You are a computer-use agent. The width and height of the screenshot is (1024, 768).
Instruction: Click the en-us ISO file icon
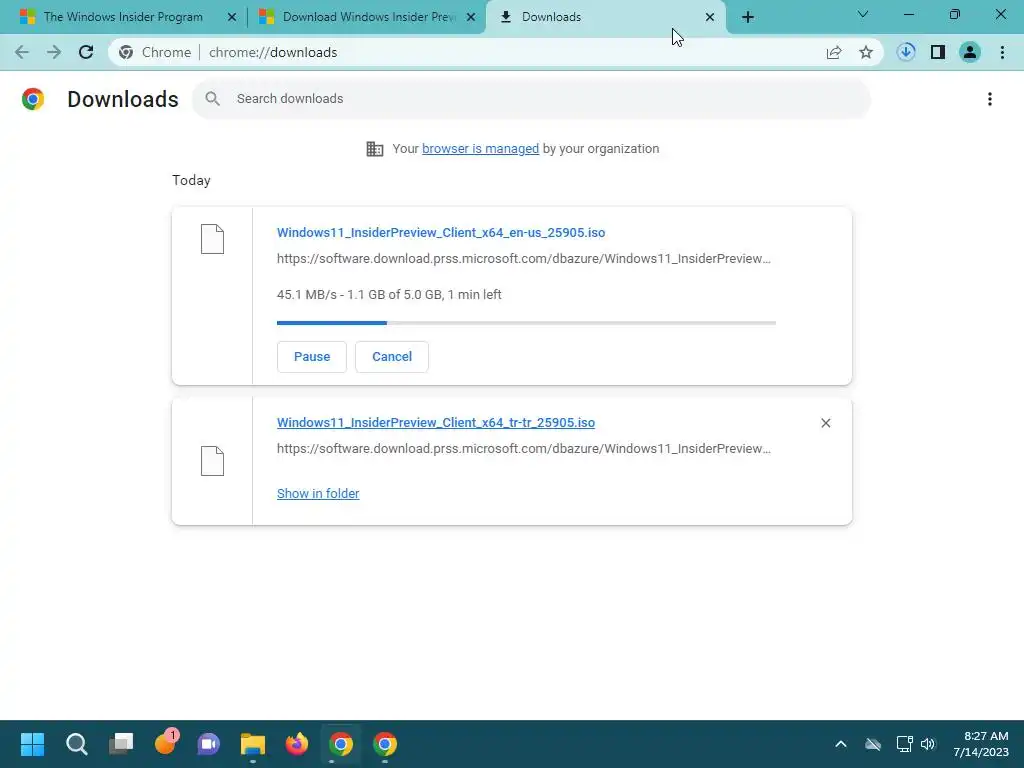click(212, 238)
